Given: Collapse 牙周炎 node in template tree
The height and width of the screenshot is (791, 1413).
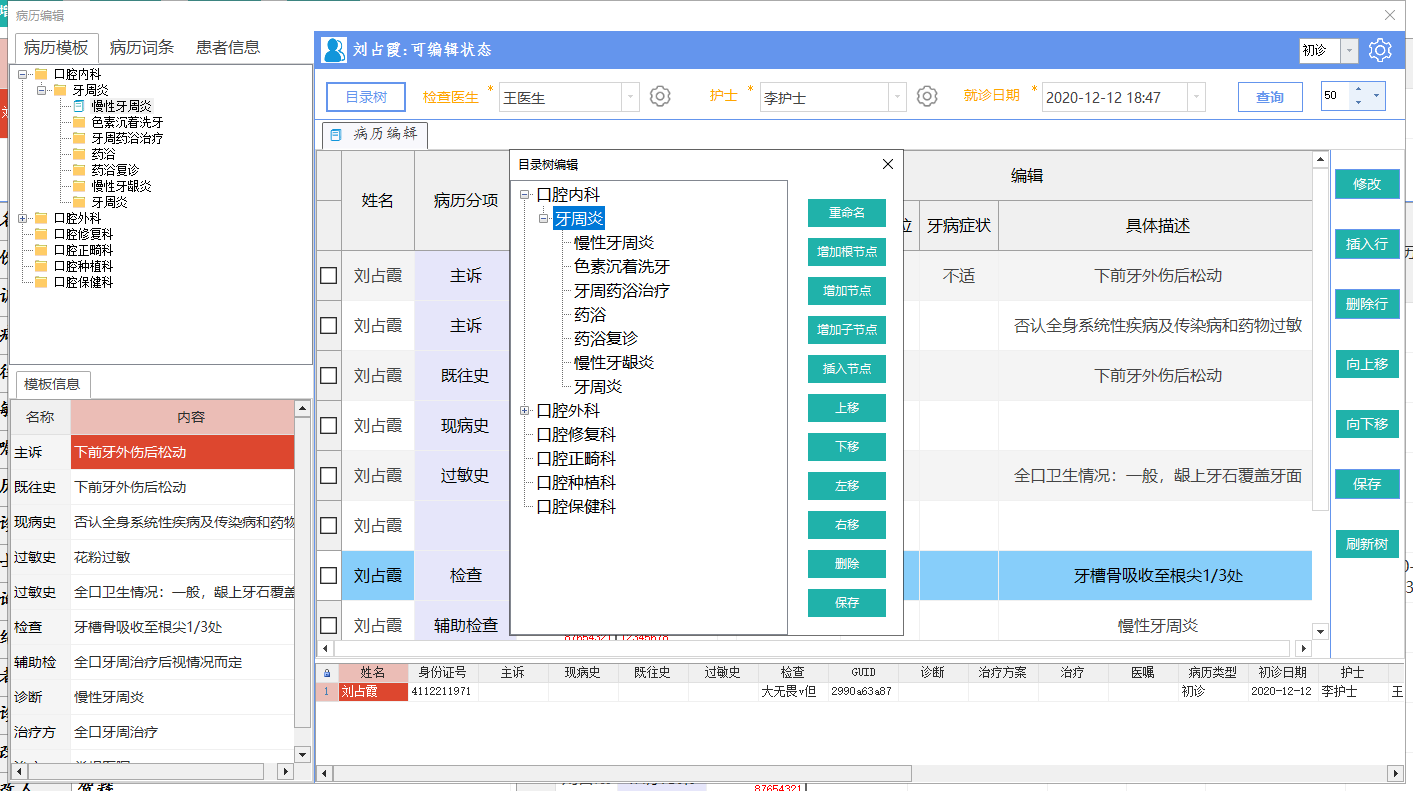Looking at the screenshot, I should pos(42,90).
